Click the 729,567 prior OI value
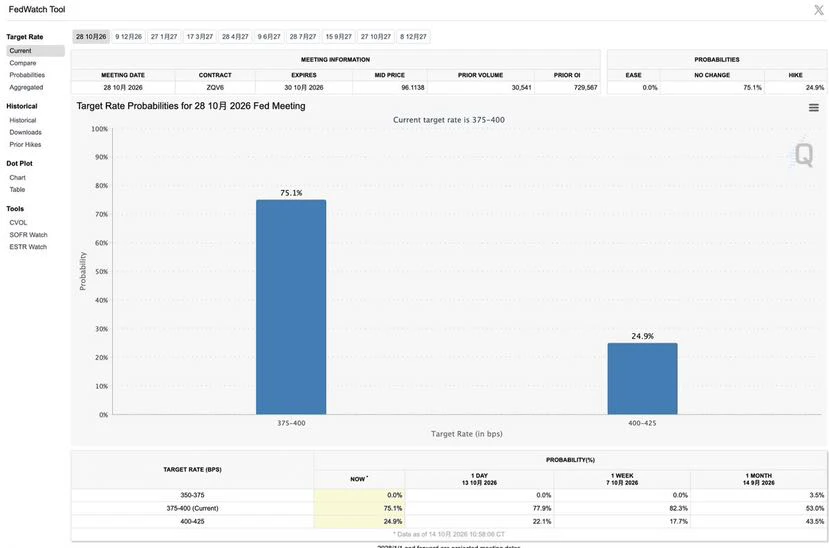 click(x=585, y=87)
